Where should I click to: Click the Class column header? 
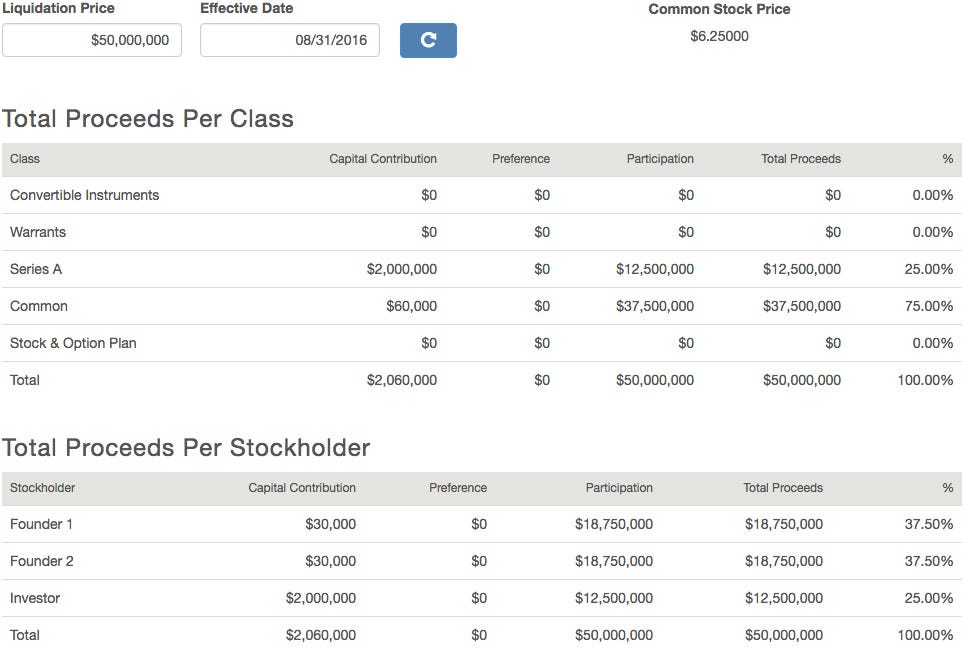click(25, 159)
